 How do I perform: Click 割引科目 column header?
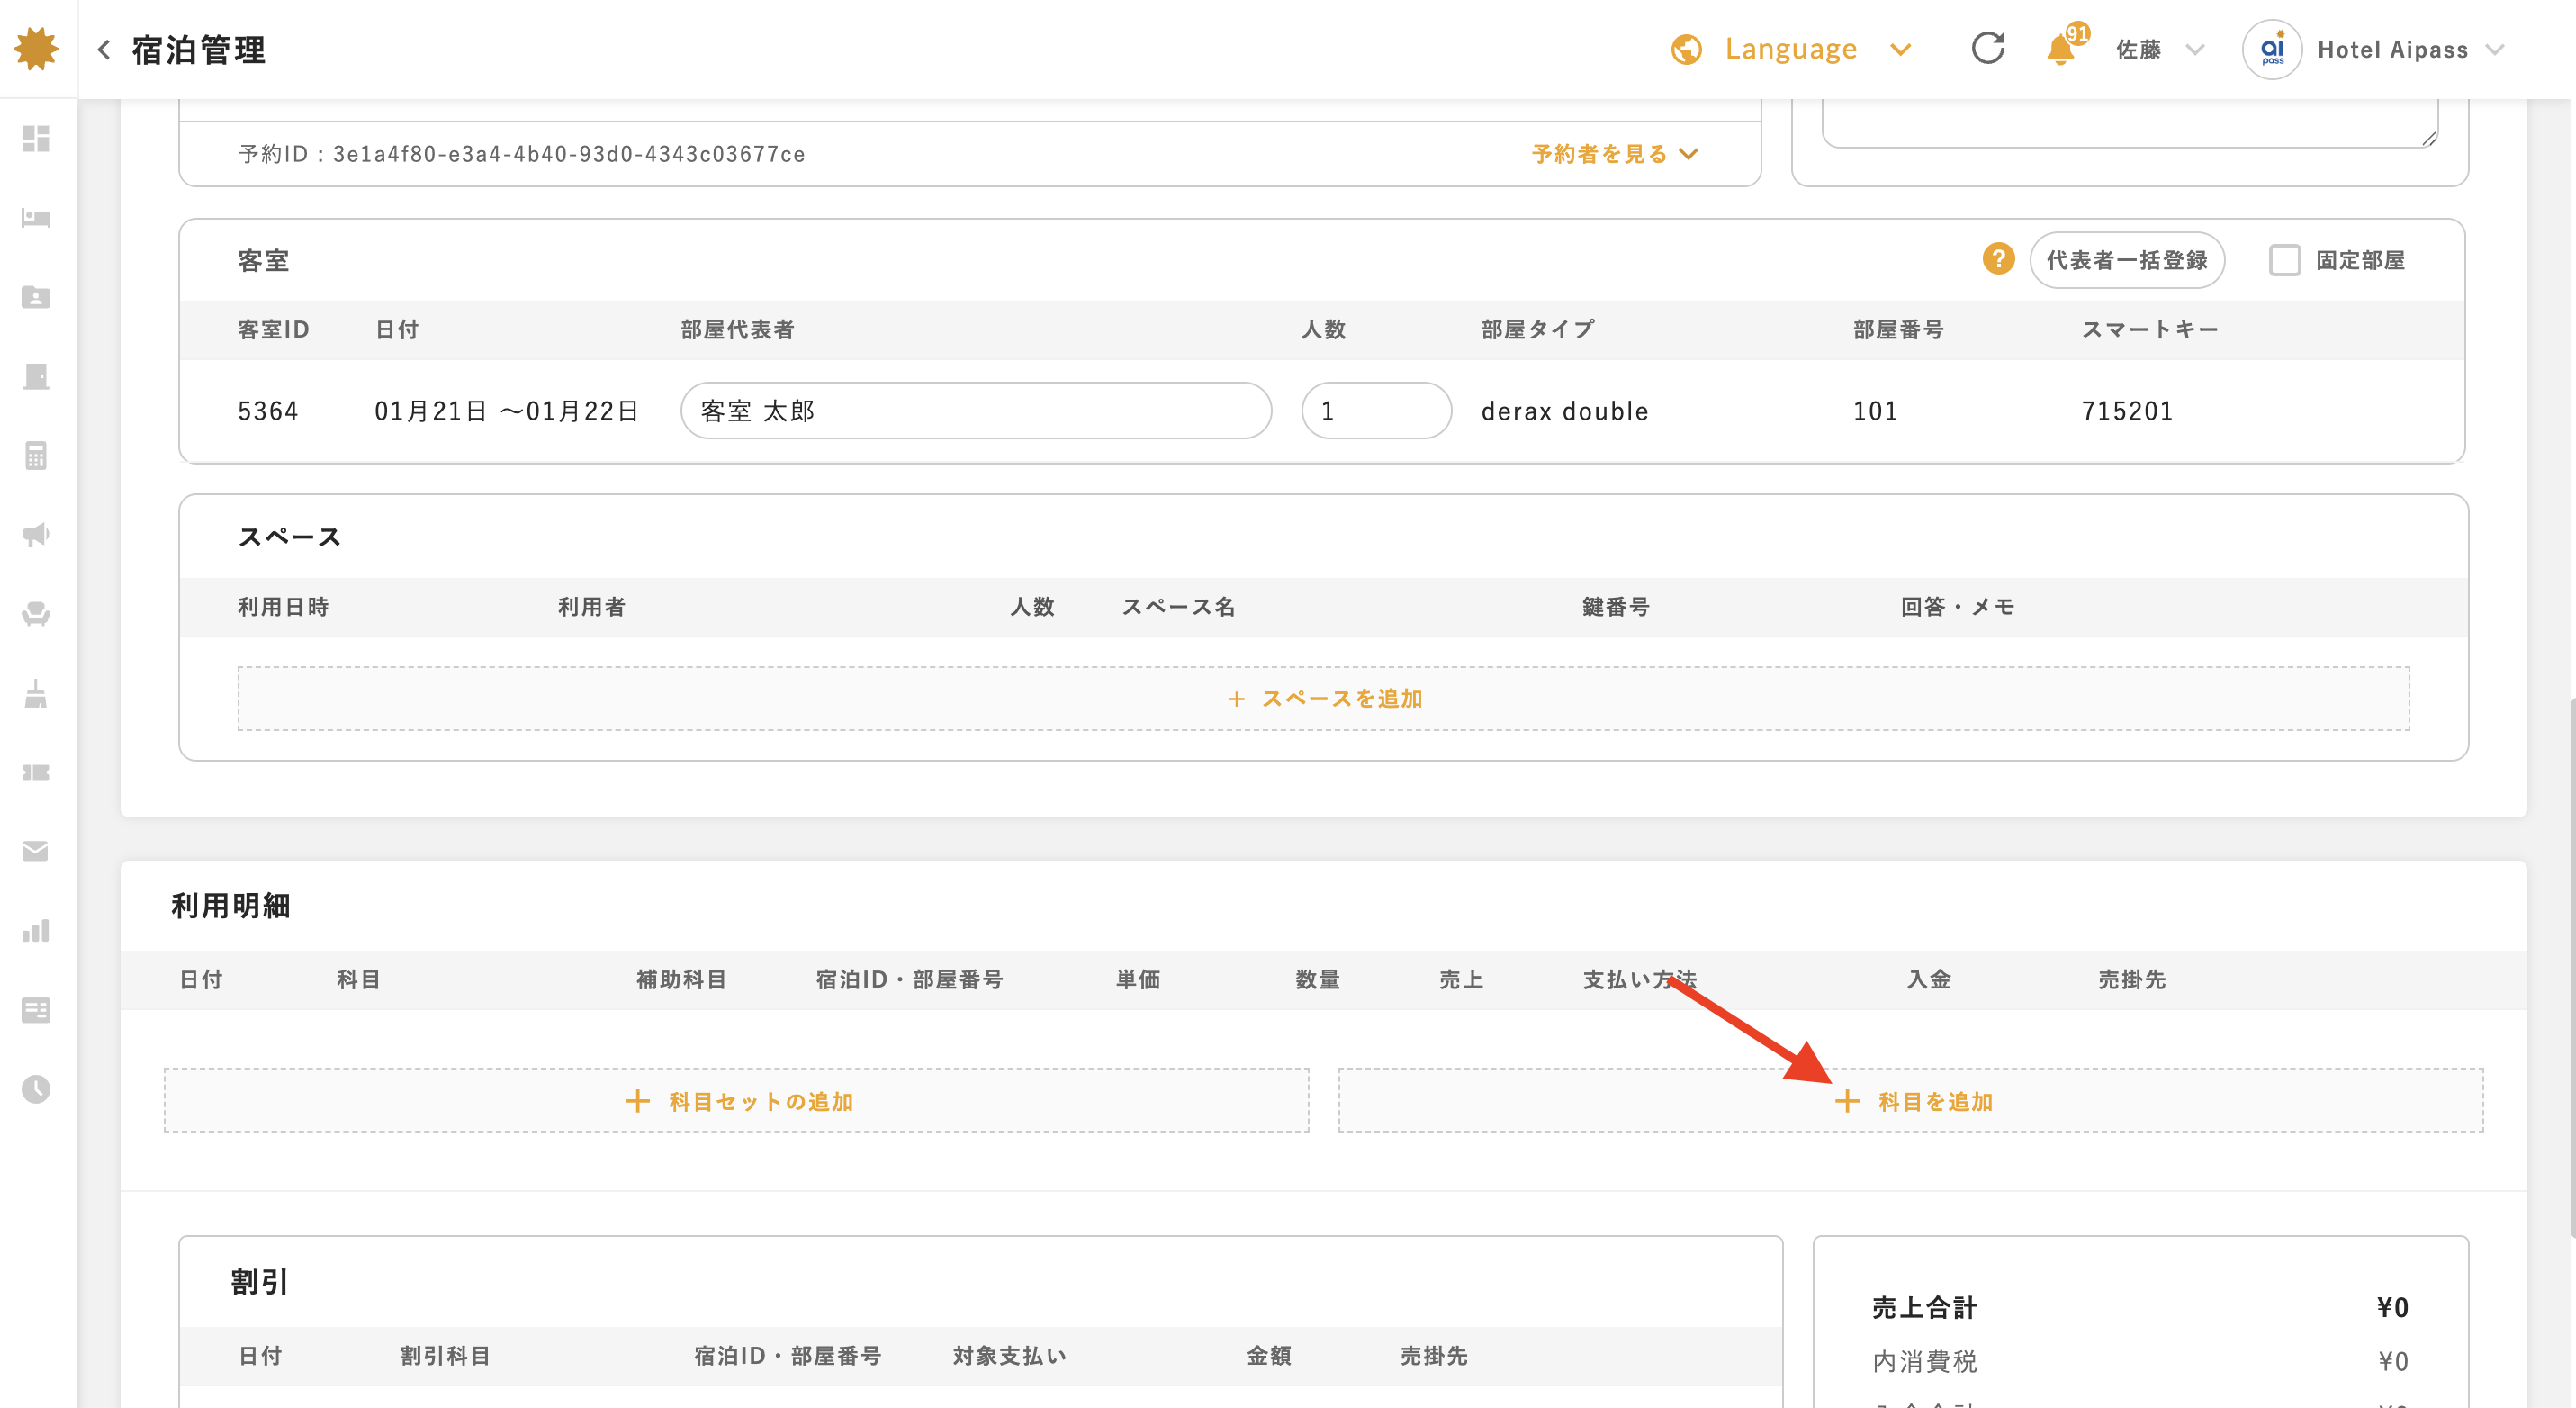tap(445, 1356)
